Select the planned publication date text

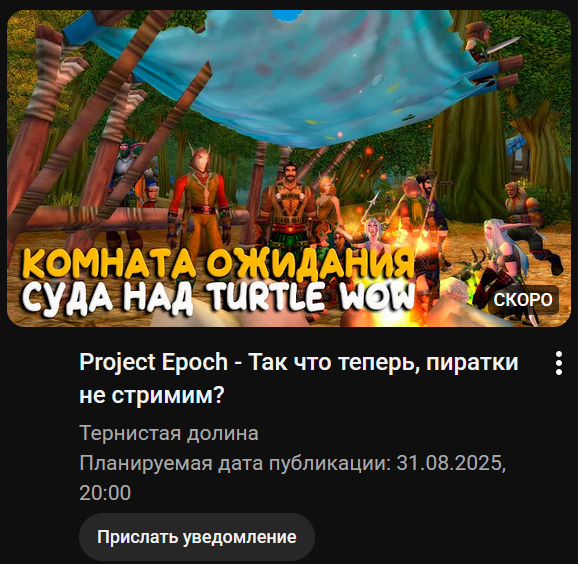(293, 478)
